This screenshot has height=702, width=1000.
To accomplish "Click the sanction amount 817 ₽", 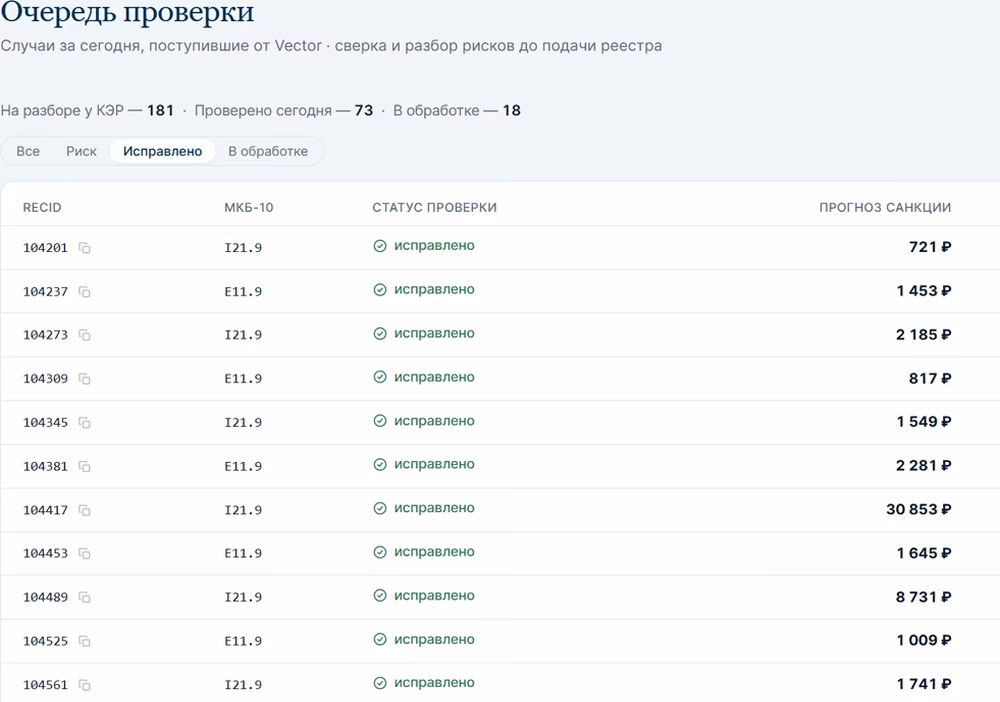I will tap(930, 379).
